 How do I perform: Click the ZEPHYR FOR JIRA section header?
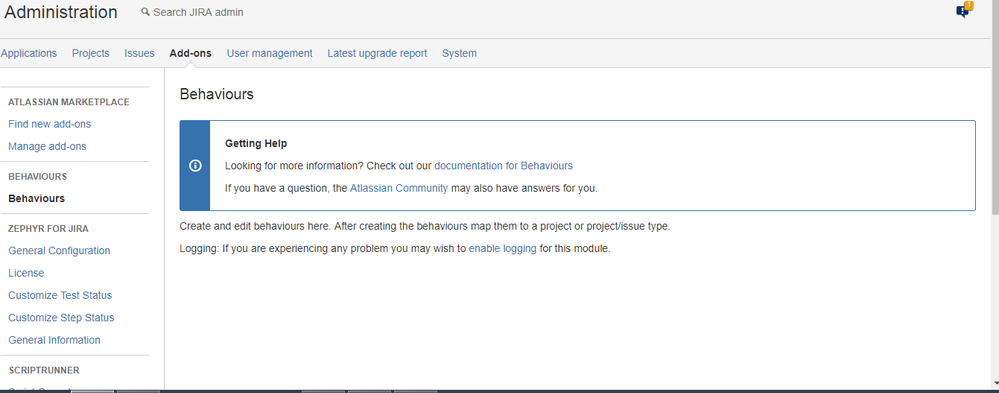coord(48,229)
